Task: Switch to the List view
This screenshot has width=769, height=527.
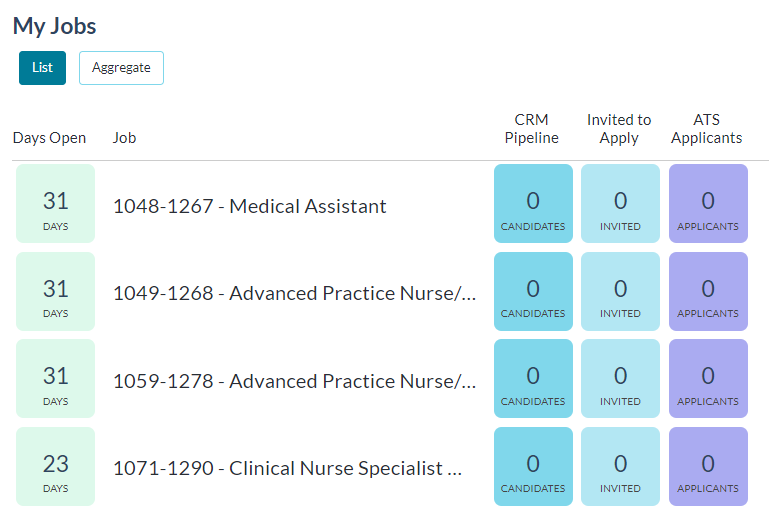Action: [42, 68]
